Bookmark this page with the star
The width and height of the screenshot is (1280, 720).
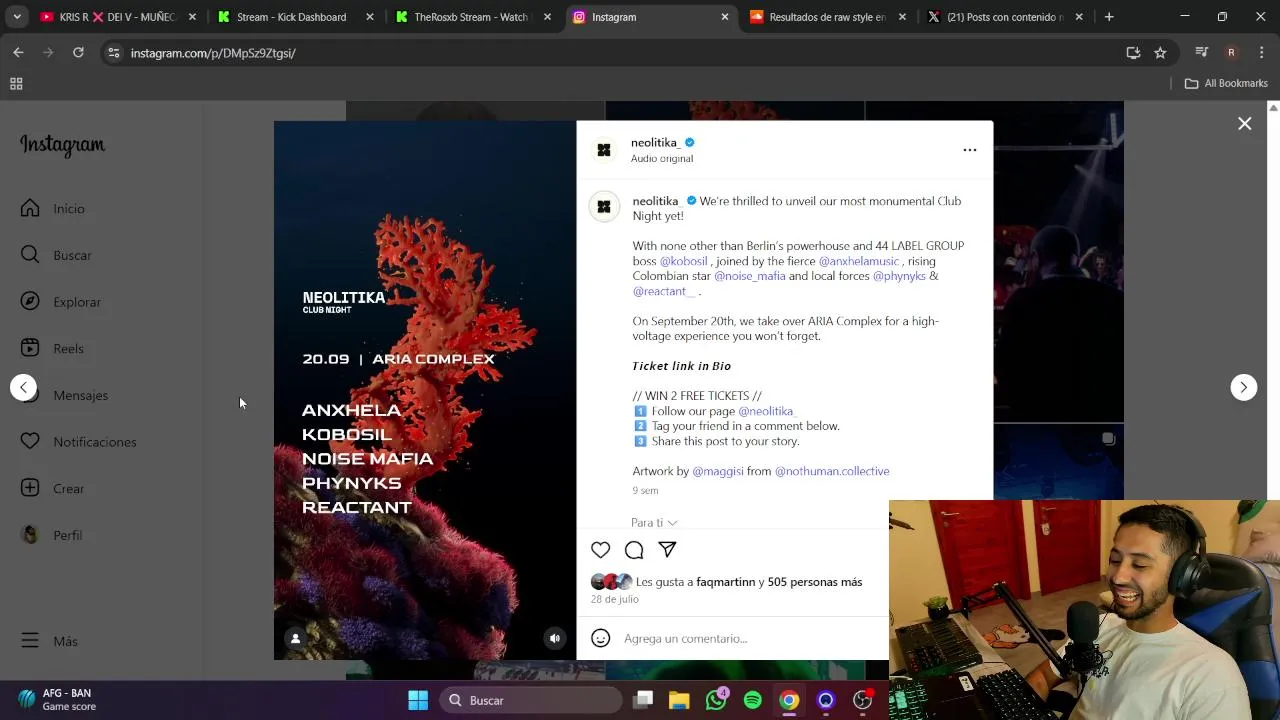[x=1160, y=53]
